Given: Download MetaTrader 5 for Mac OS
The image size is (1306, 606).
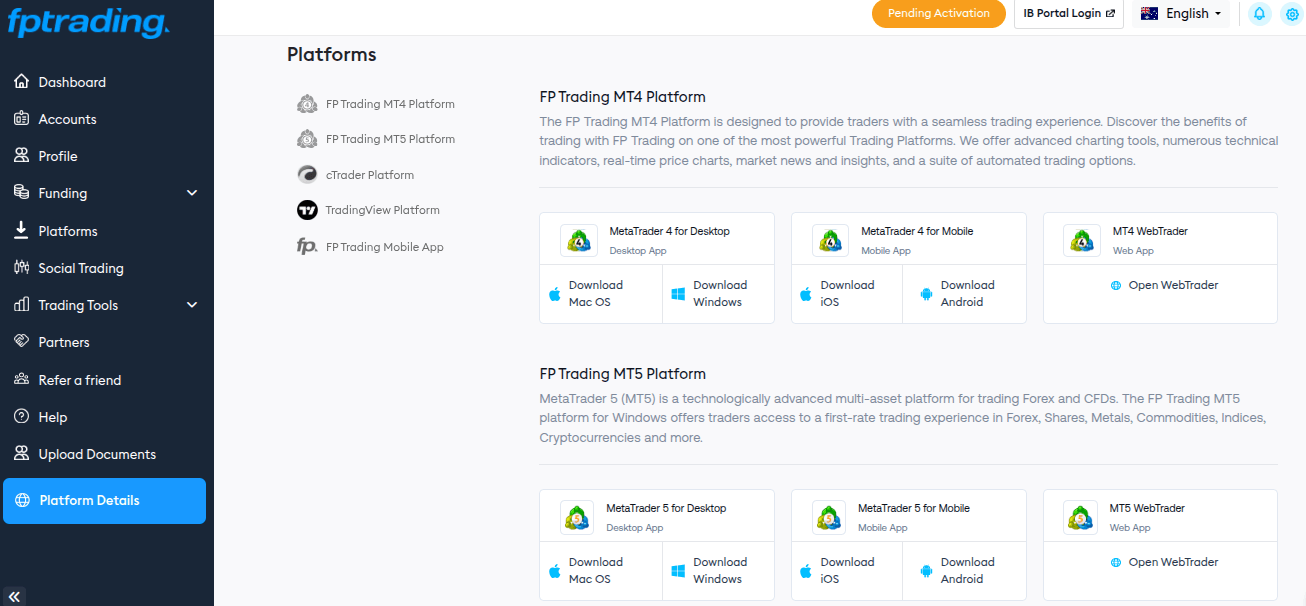Looking at the screenshot, I should click(601, 571).
